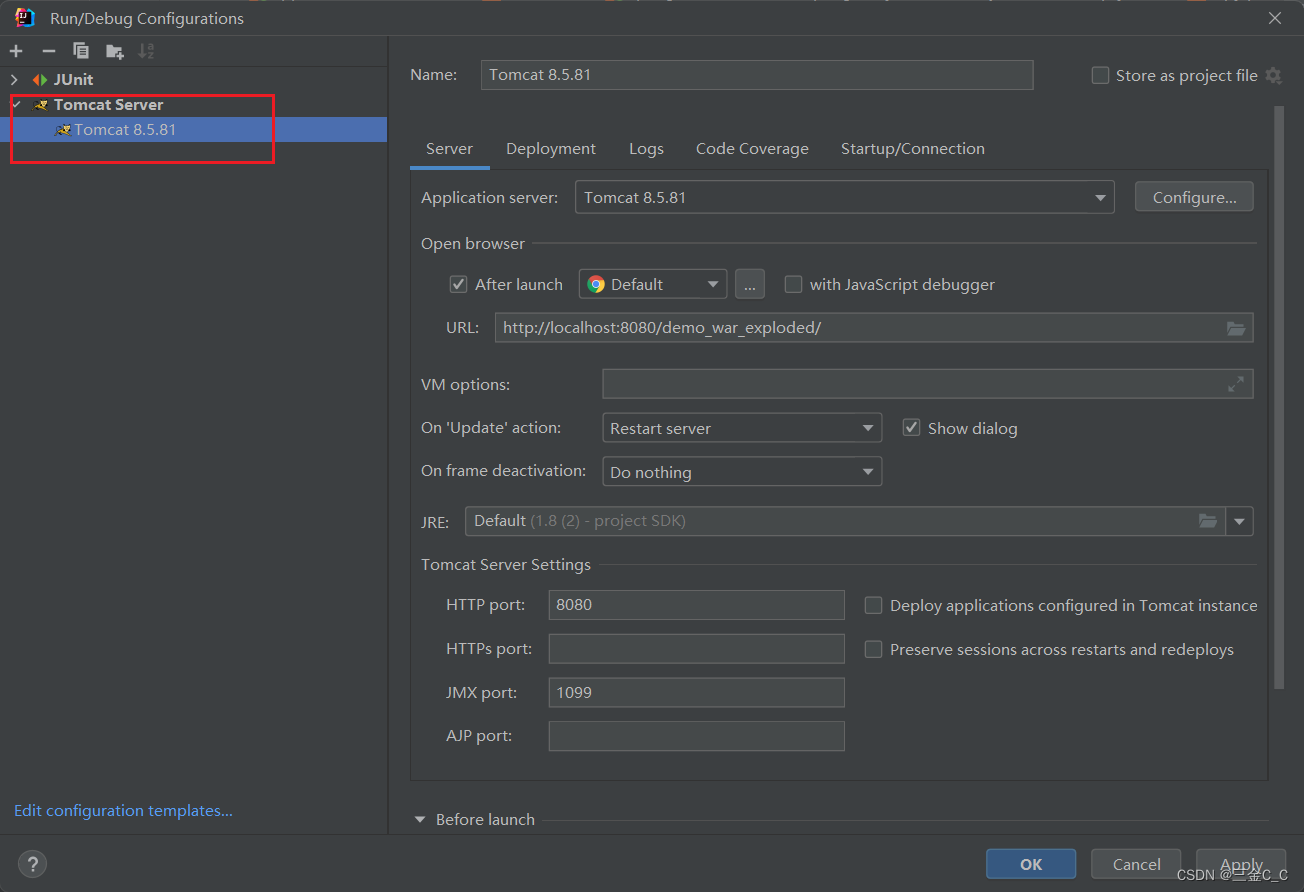The width and height of the screenshot is (1304, 892).
Task: Copy the selected configuration
Action: tap(81, 51)
